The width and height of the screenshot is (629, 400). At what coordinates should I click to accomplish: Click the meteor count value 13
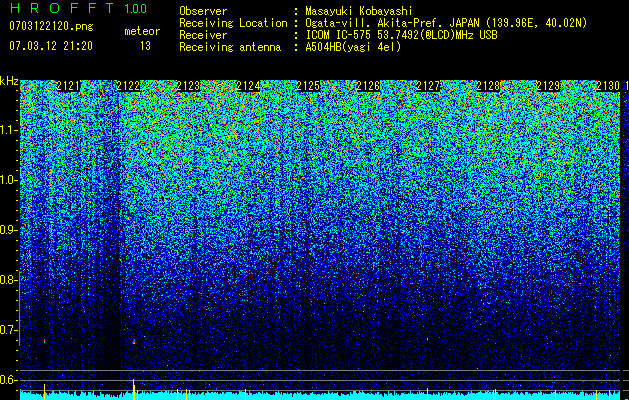pos(145,46)
